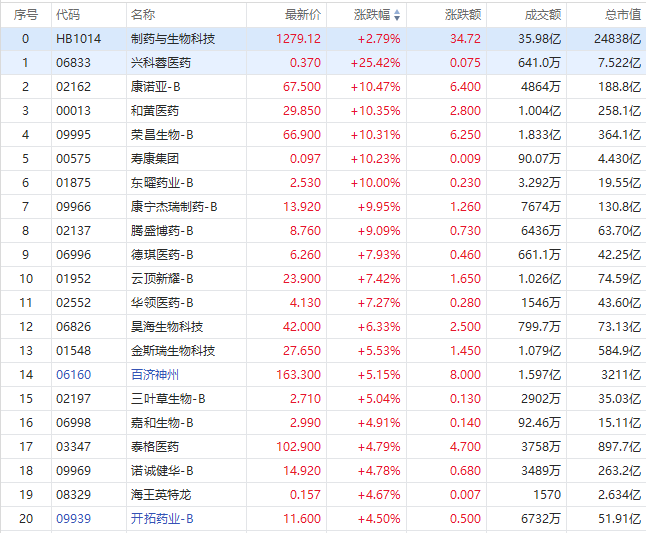The height and width of the screenshot is (533, 646).
Task: Select the 寿康集团 row name
Action: (x=154, y=159)
